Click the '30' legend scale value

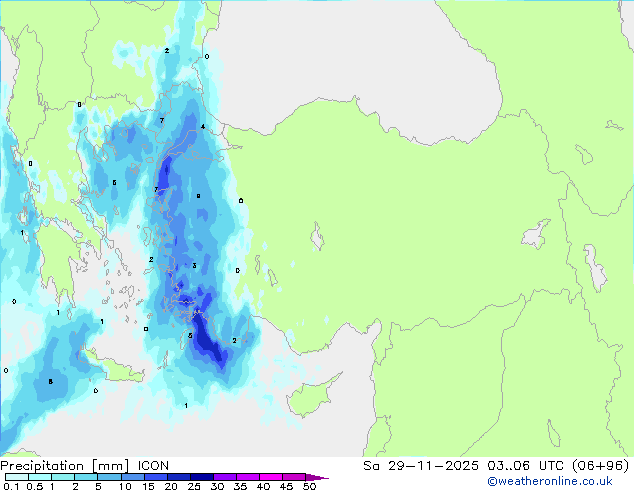(x=217, y=486)
